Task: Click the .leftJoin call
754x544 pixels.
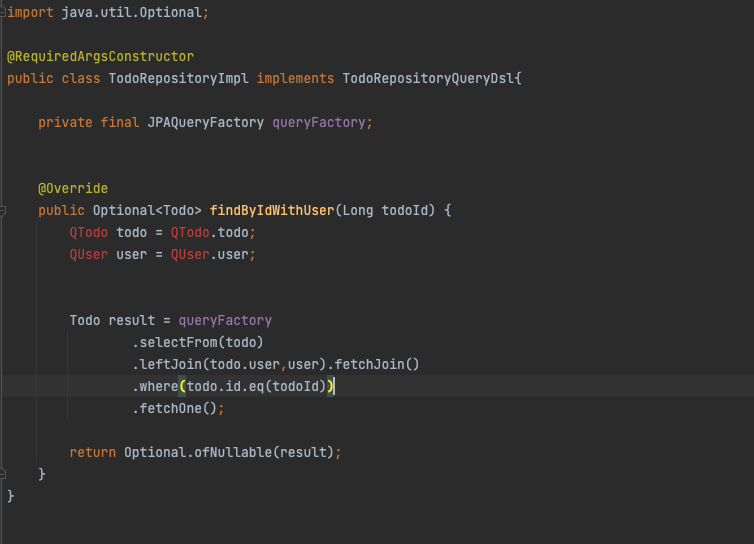Action: pyautogui.click(x=167, y=365)
